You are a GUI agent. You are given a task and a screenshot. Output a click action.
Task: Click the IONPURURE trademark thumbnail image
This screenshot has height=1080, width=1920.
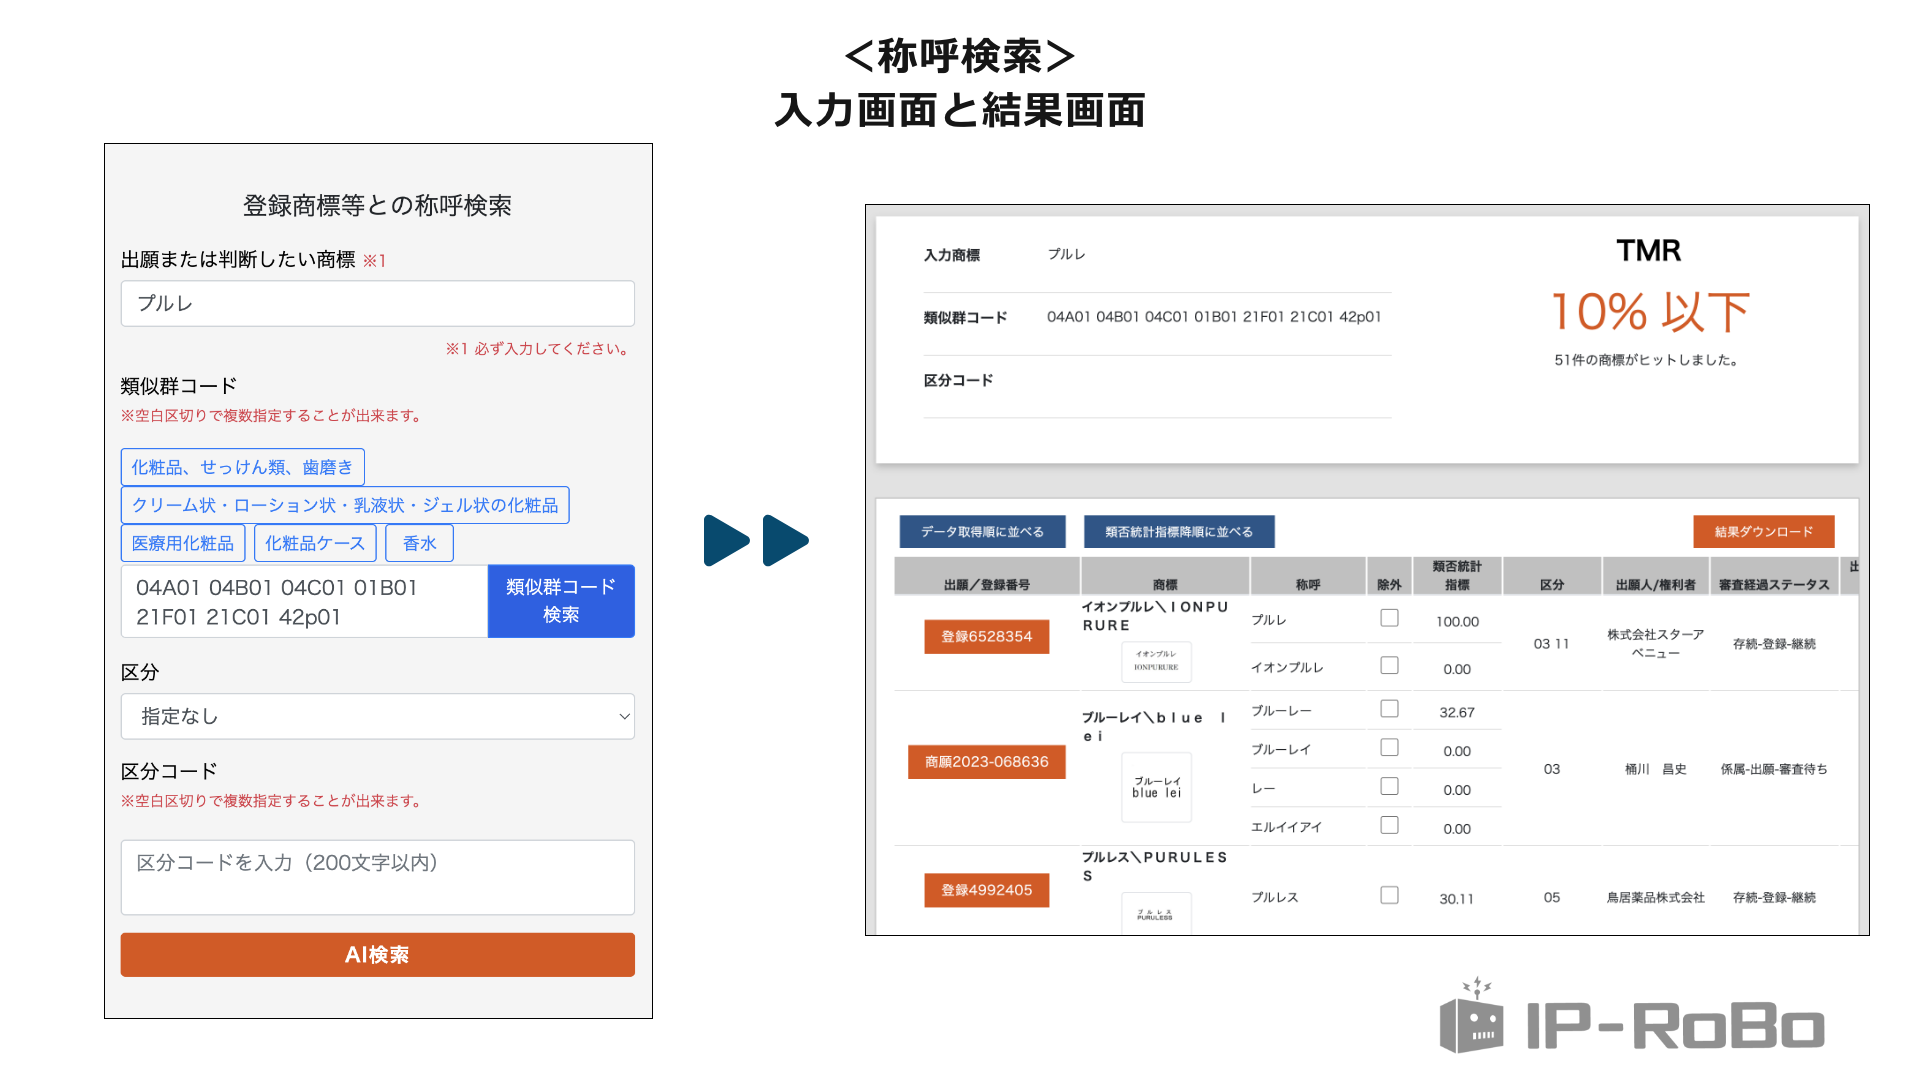coord(1156,661)
